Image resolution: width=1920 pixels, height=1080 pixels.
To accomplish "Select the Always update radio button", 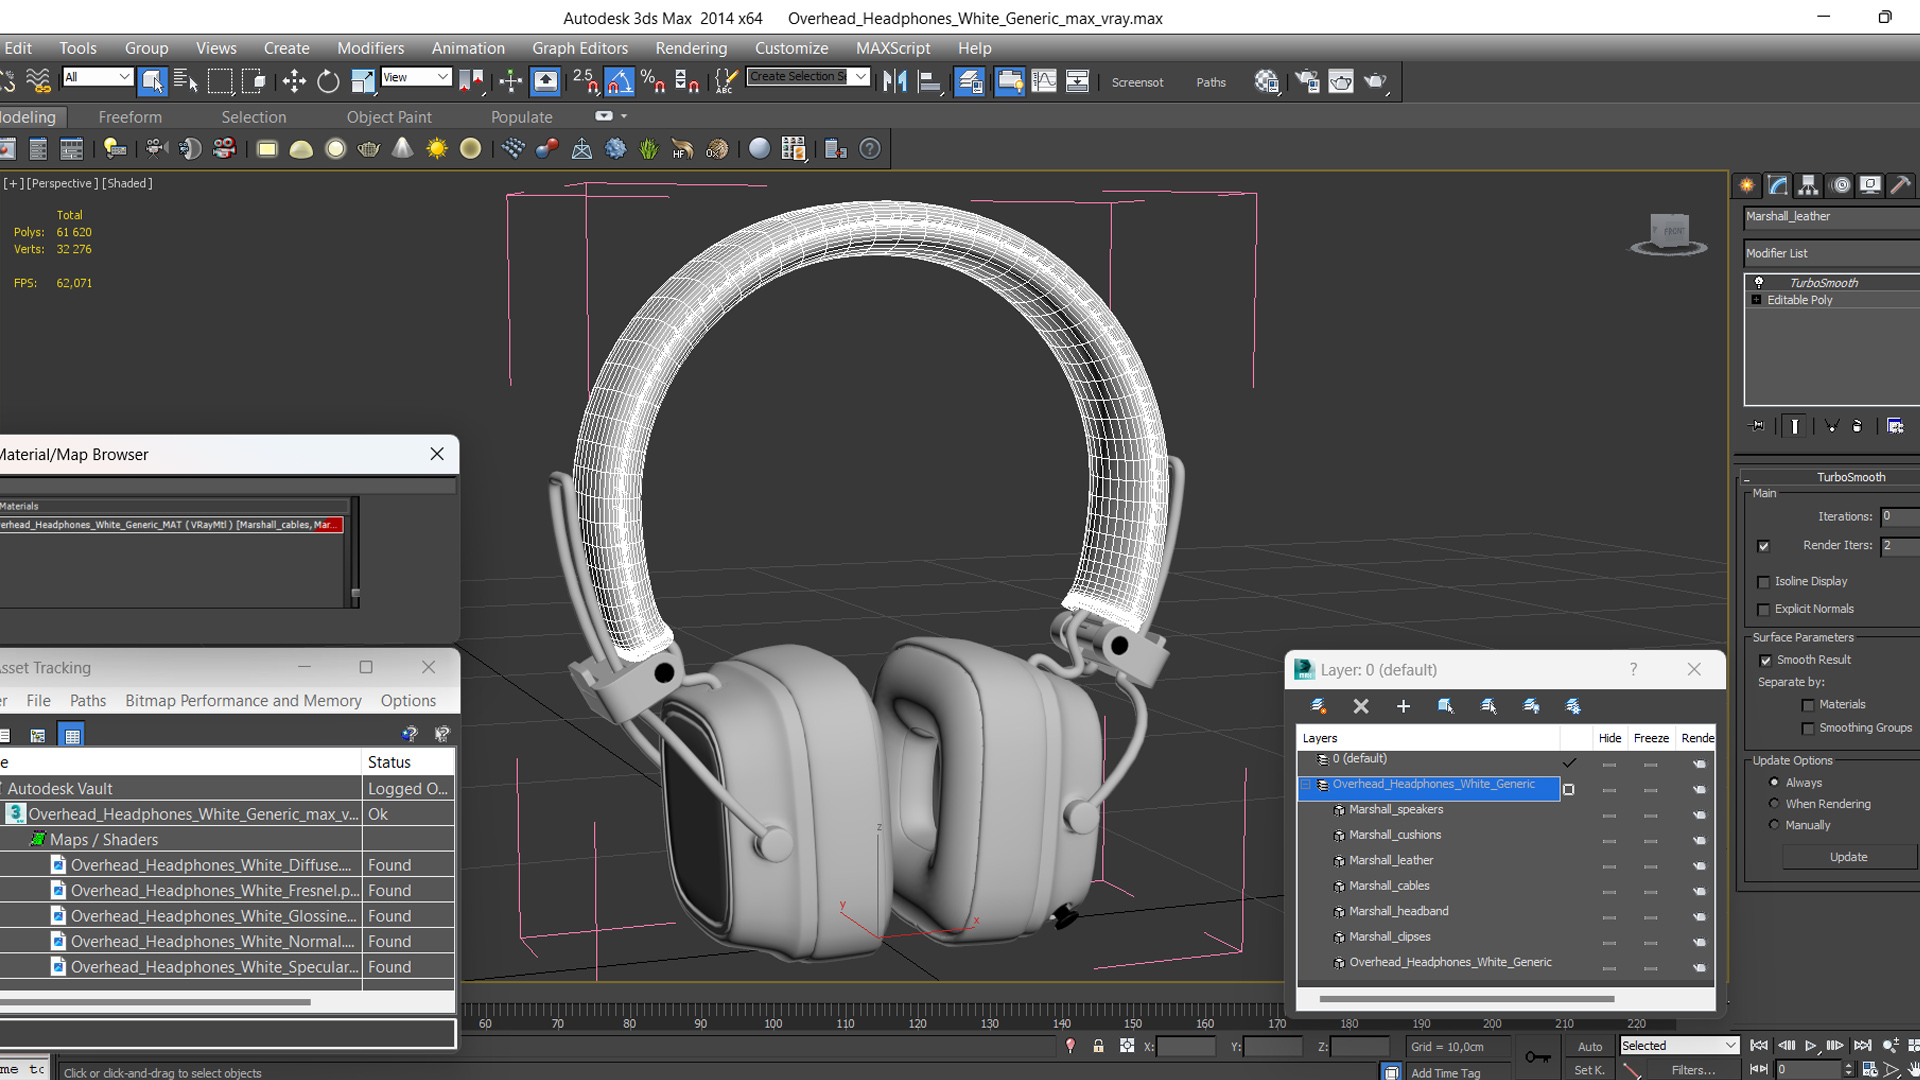I will [x=1775, y=782].
